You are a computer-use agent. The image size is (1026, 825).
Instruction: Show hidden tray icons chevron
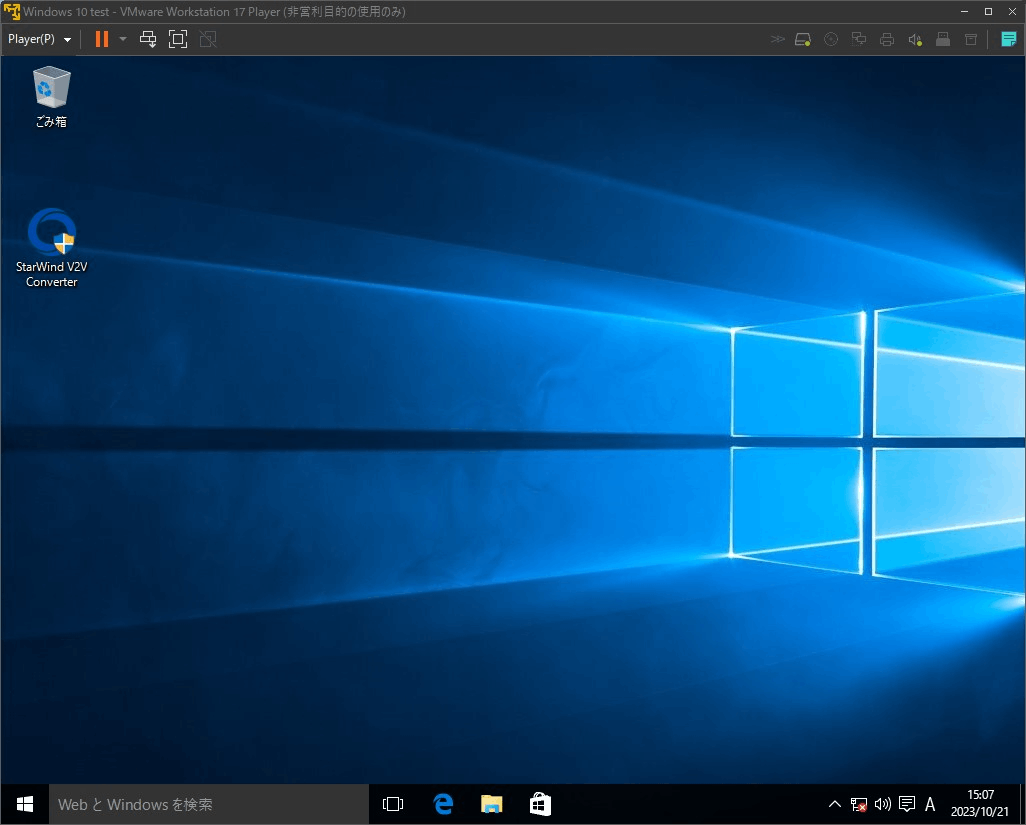coord(835,804)
